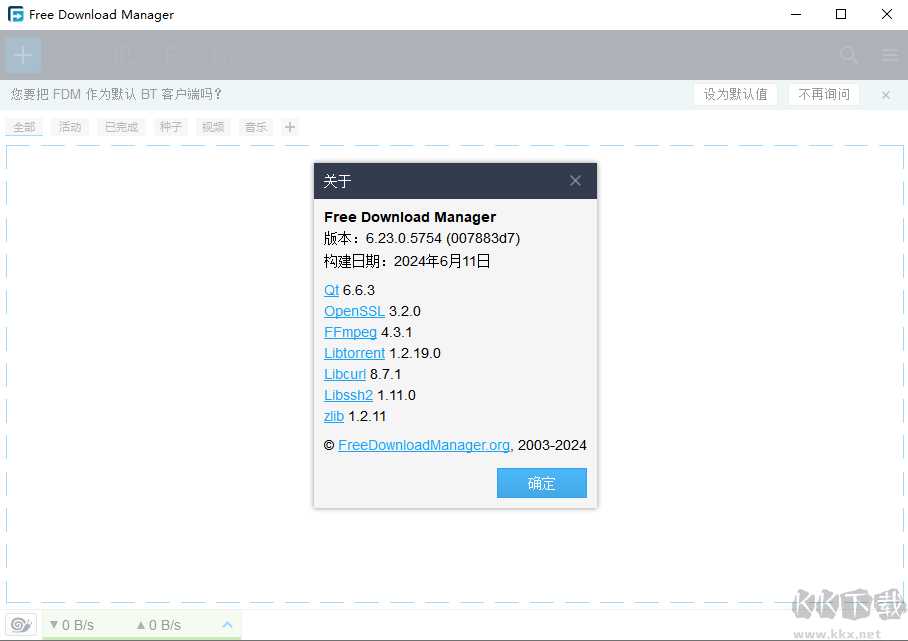The width and height of the screenshot is (908, 641).
Task: Click the version text 6.23.0.5754
Action: tap(404, 239)
